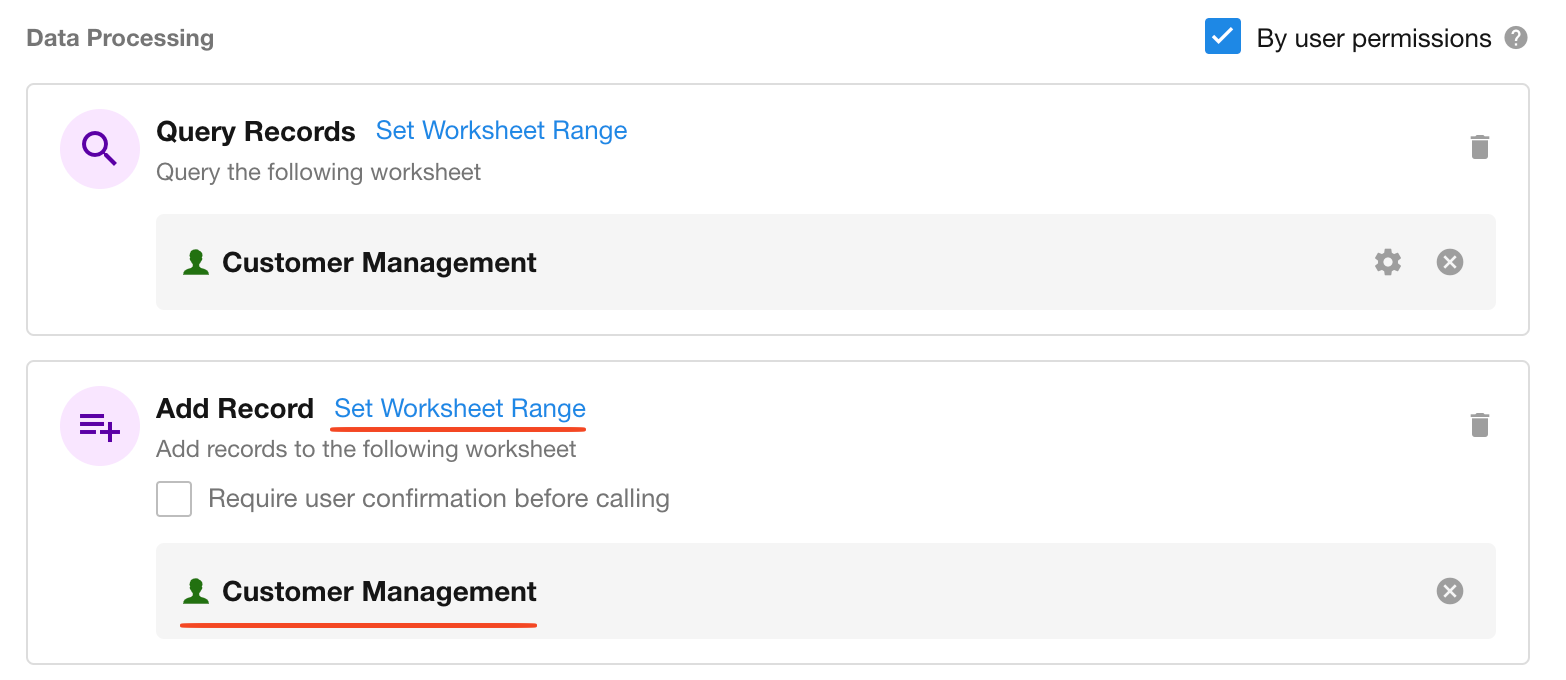The height and width of the screenshot is (680, 1566).
Task: Delete the Add Record block via trash icon
Action: point(1480,425)
